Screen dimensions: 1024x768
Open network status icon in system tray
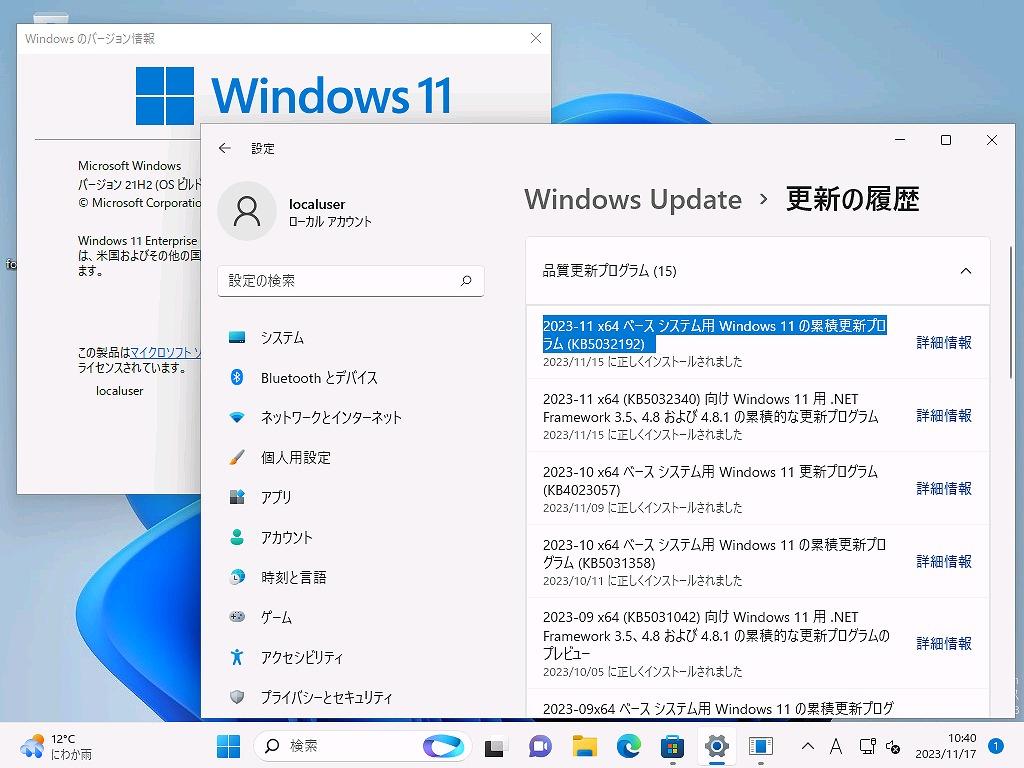867,746
